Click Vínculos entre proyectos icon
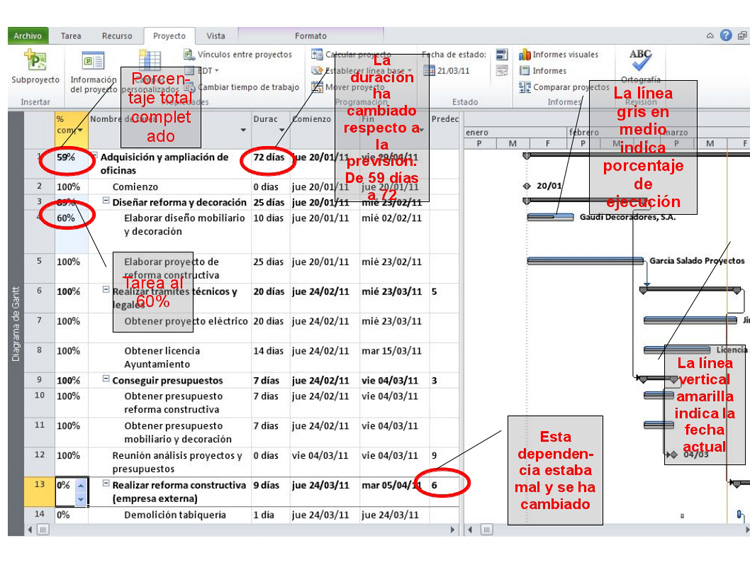Screen dimensions: 750x563 coord(190,55)
